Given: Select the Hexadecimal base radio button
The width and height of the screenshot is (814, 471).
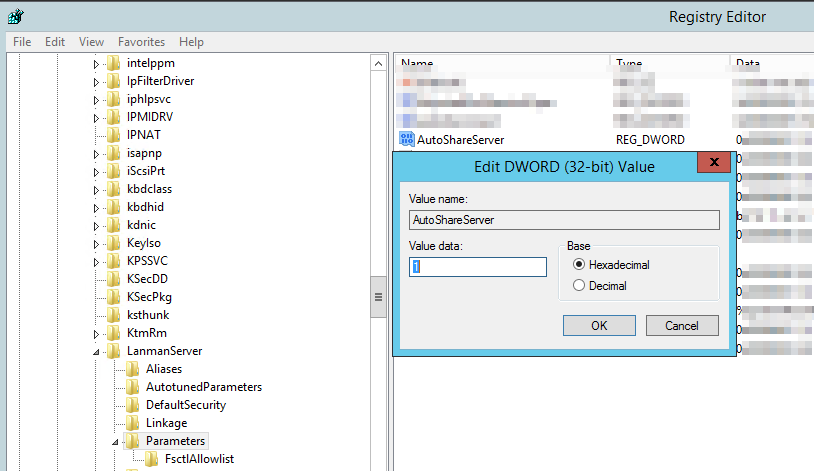Looking at the screenshot, I should tap(579, 264).
